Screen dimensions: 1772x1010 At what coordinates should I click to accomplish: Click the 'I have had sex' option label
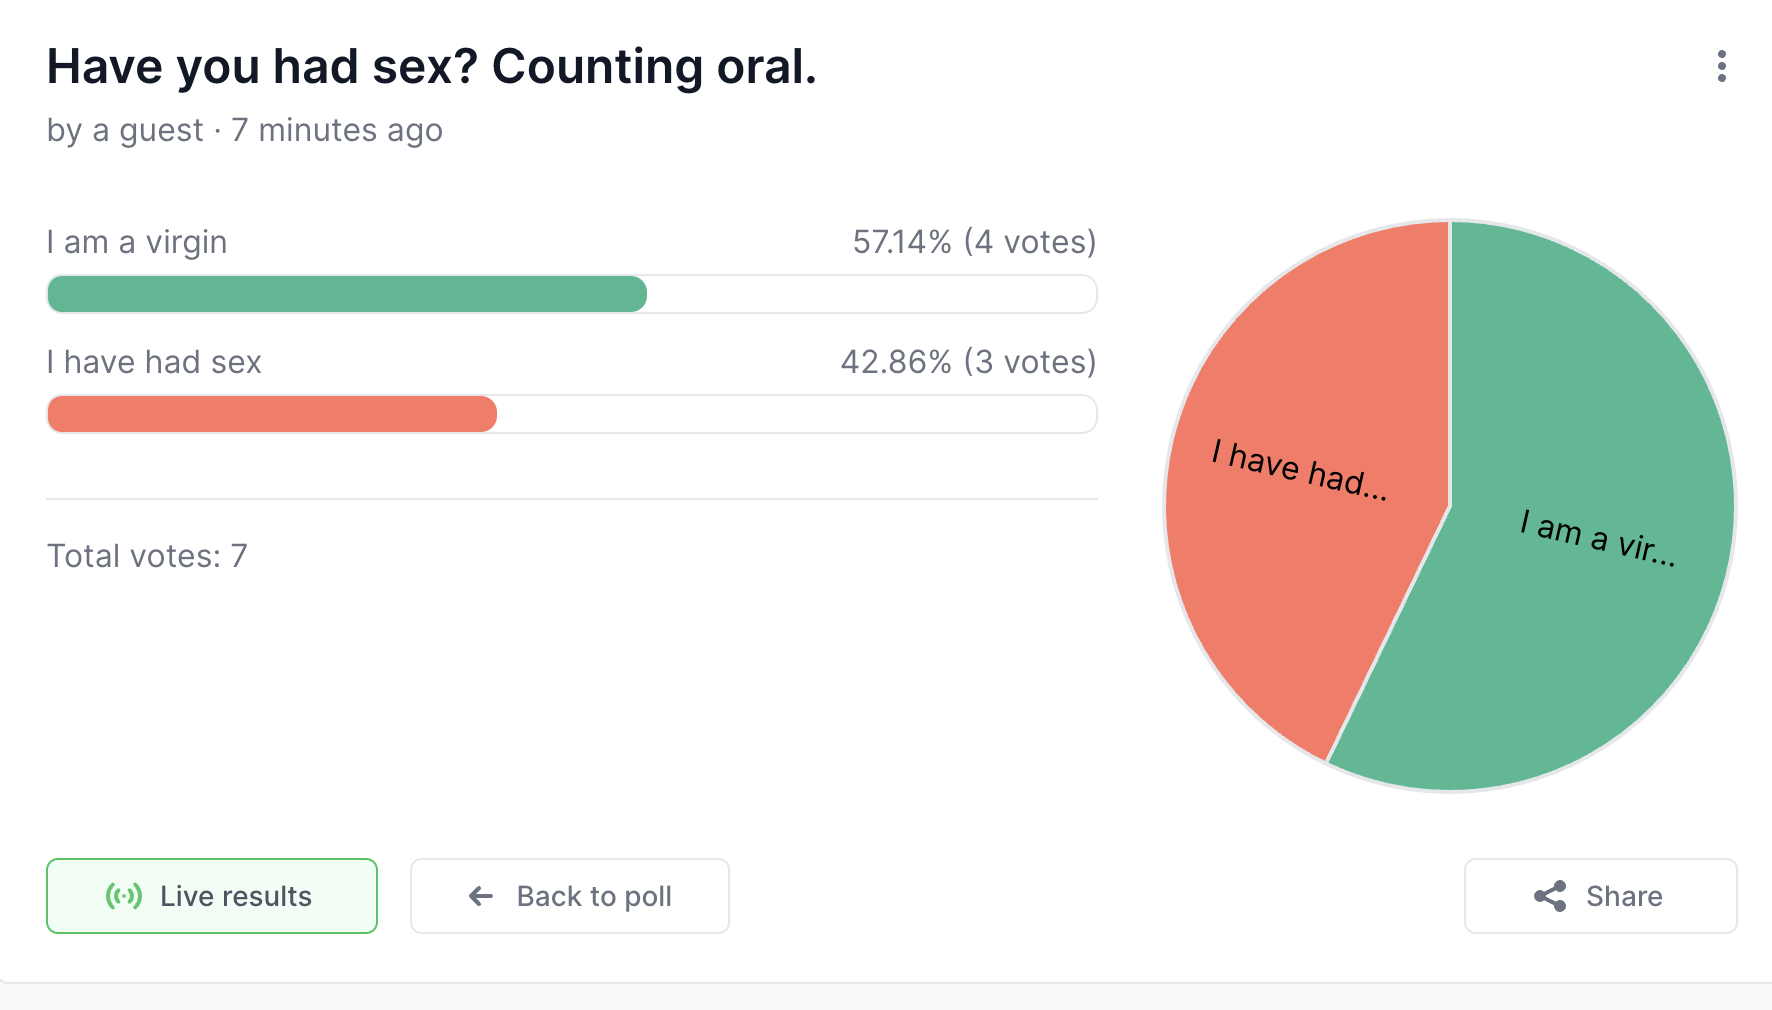point(154,362)
